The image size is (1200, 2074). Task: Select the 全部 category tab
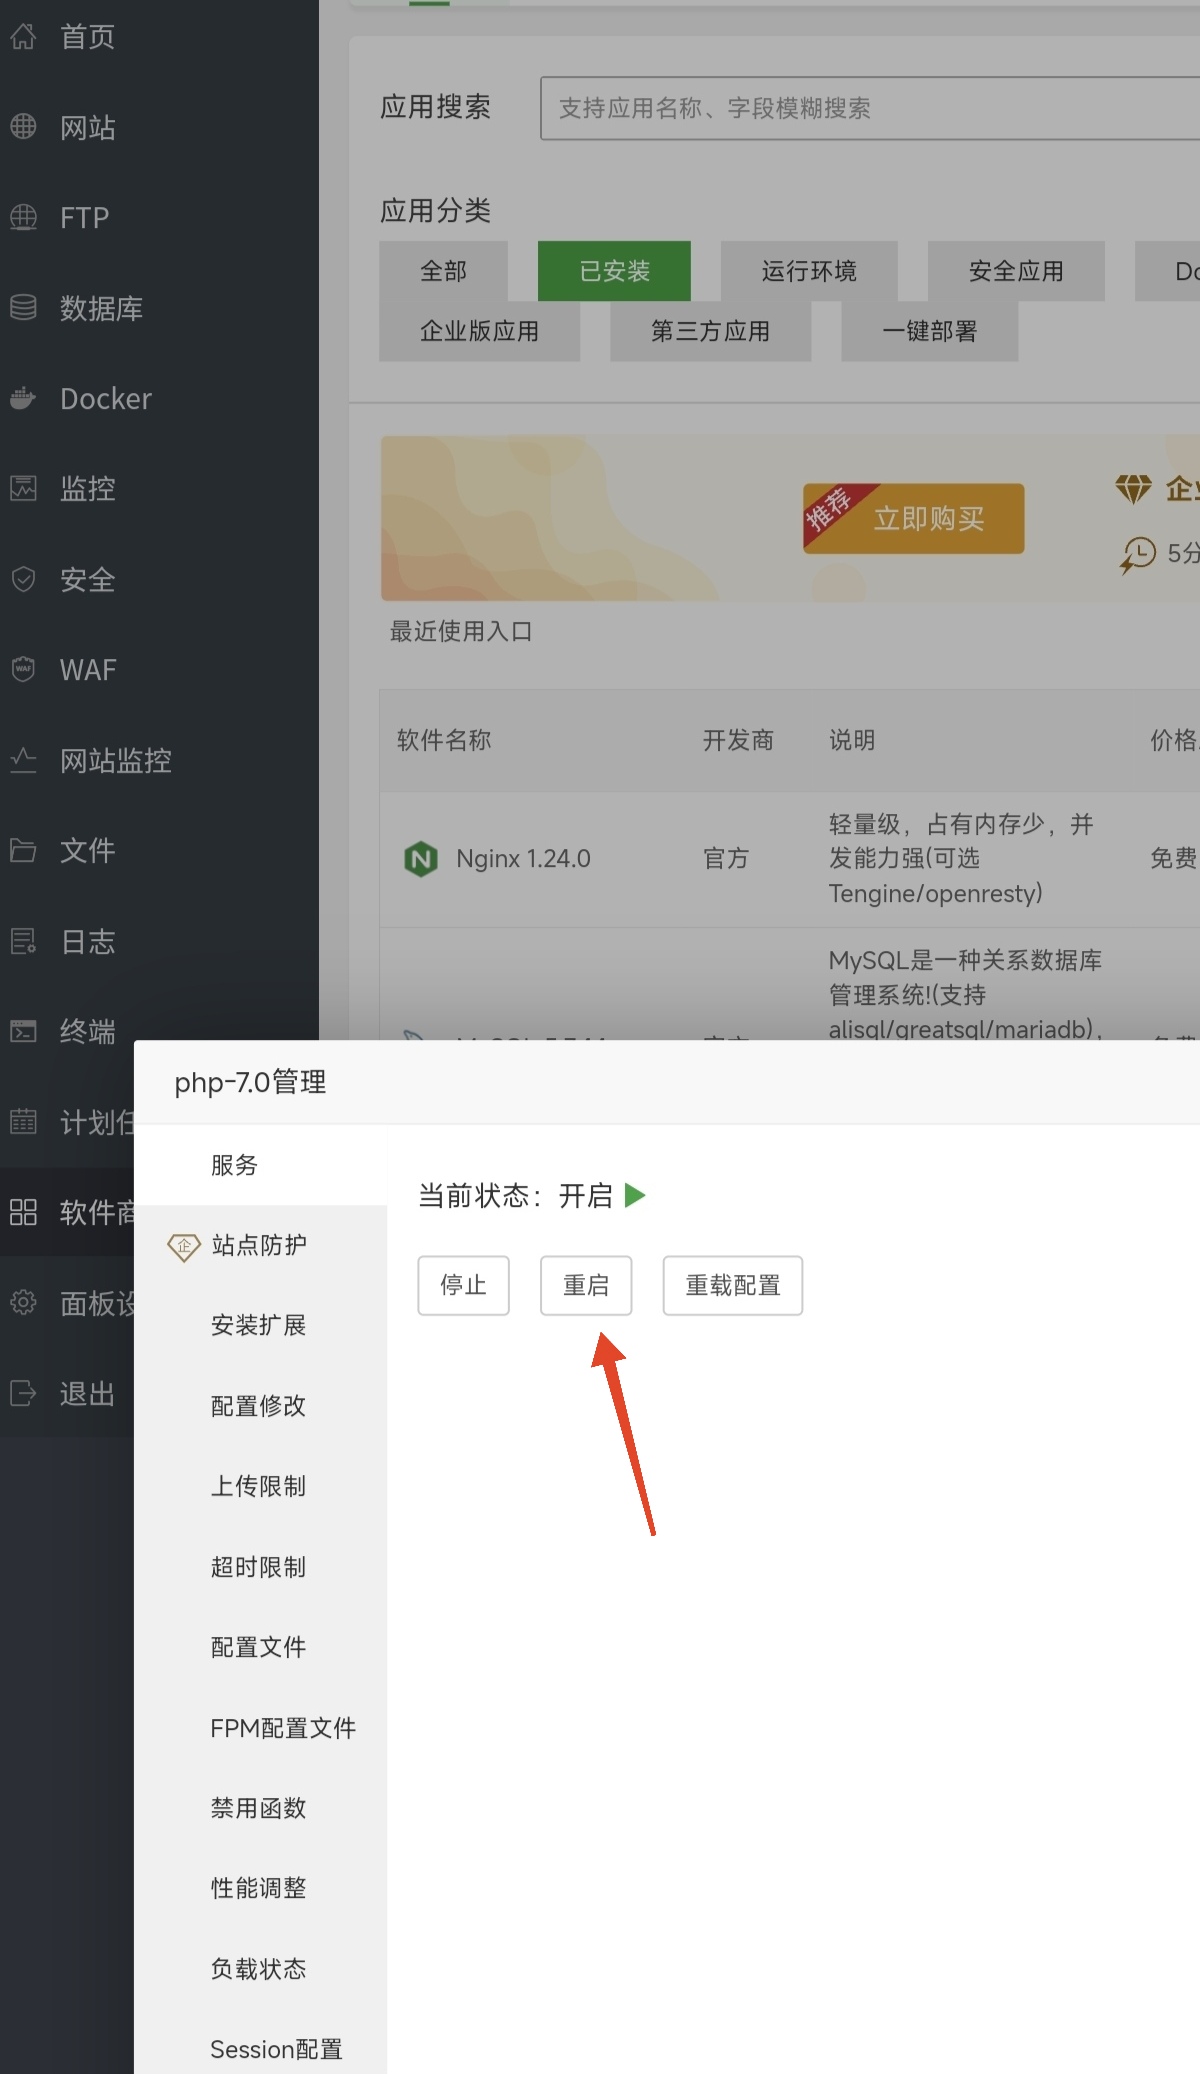tap(443, 271)
